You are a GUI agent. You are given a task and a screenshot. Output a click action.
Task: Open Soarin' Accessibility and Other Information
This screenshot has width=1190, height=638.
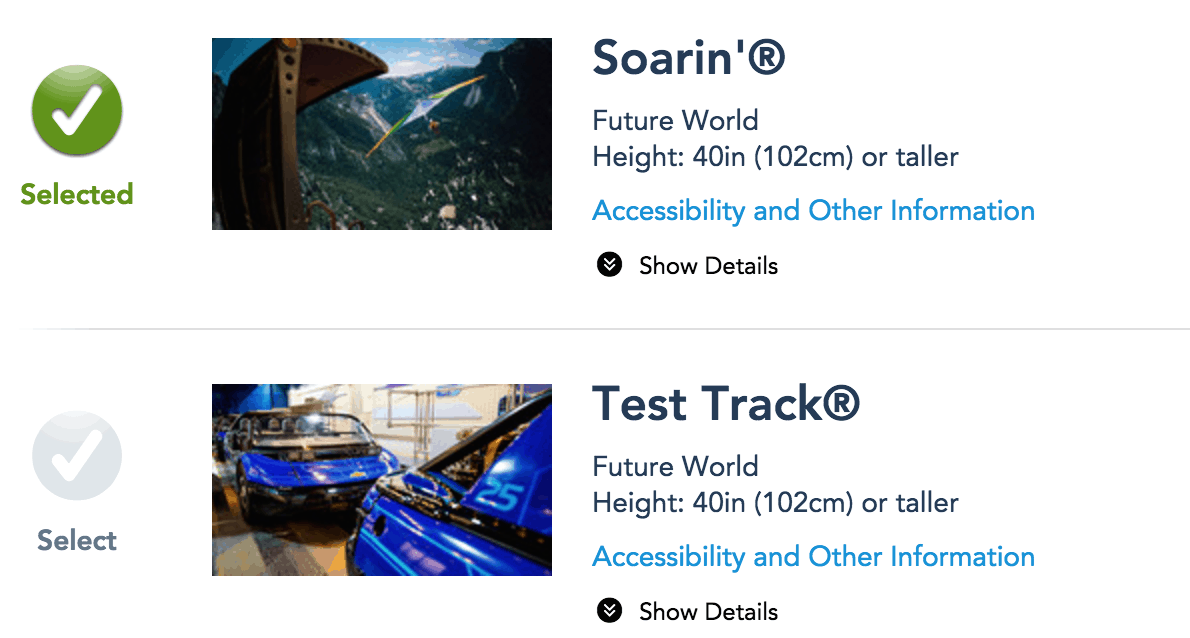(x=814, y=210)
